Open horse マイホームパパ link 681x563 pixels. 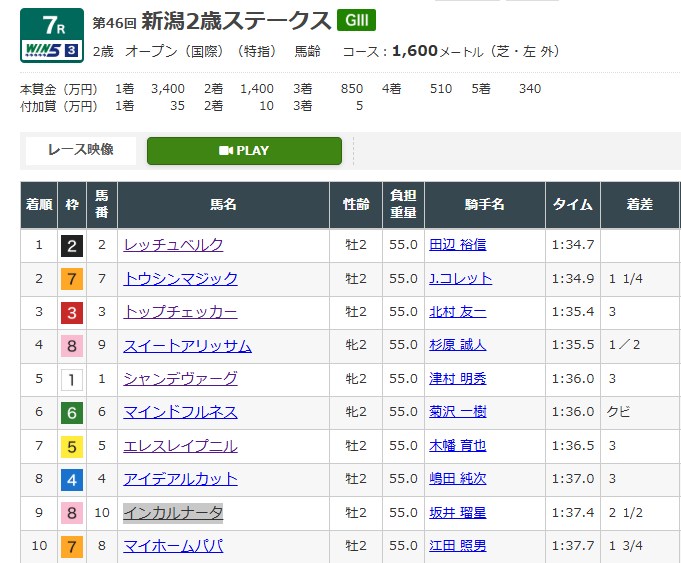[173, 546]
